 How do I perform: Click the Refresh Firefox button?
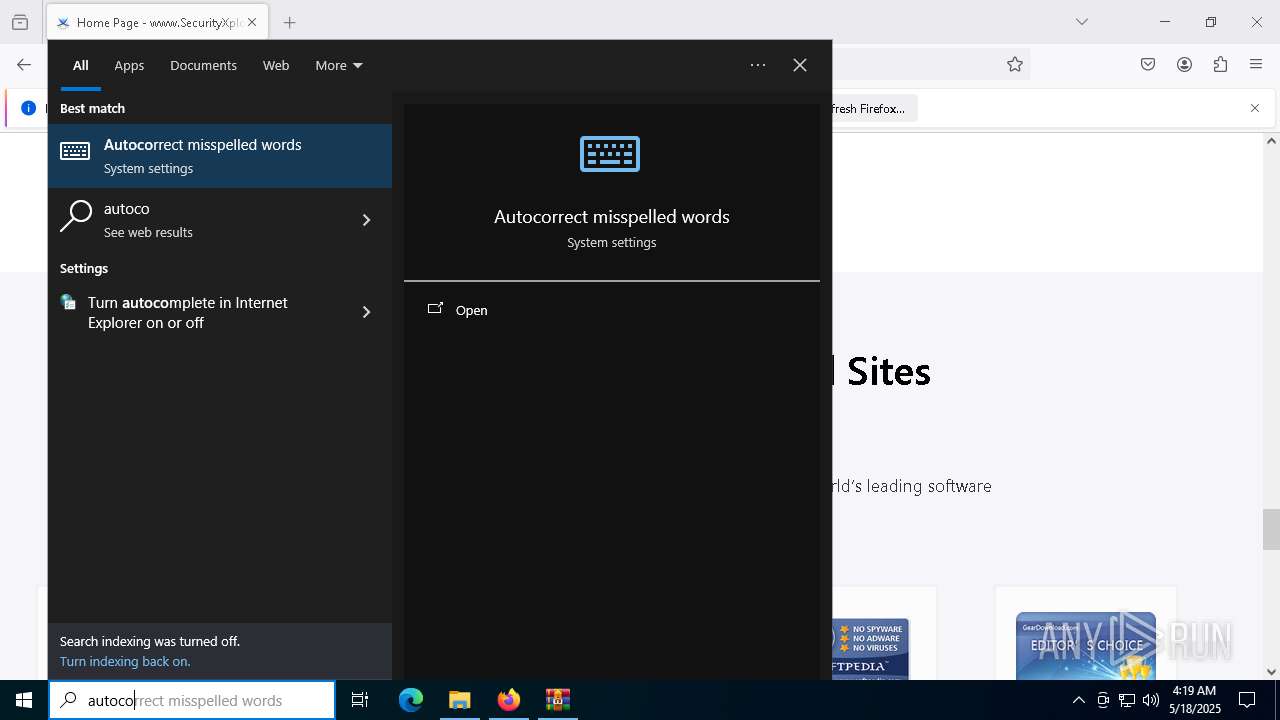pyautogui.click(x=872, y=108)
